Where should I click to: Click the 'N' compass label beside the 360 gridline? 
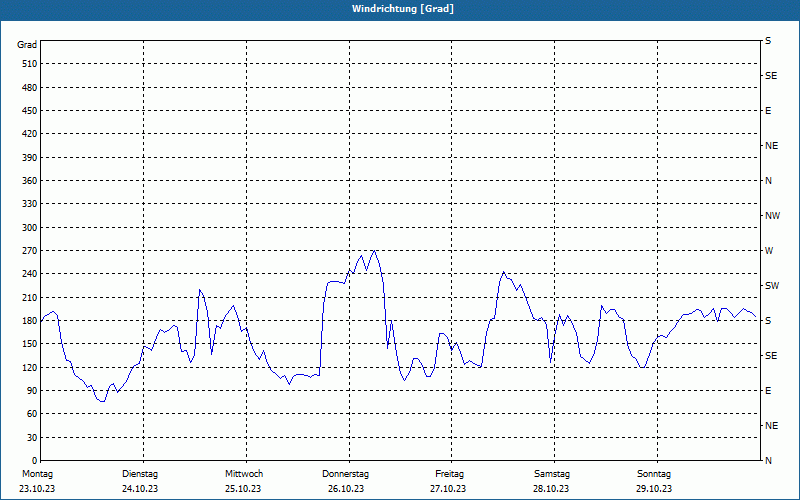coord(768,181)
